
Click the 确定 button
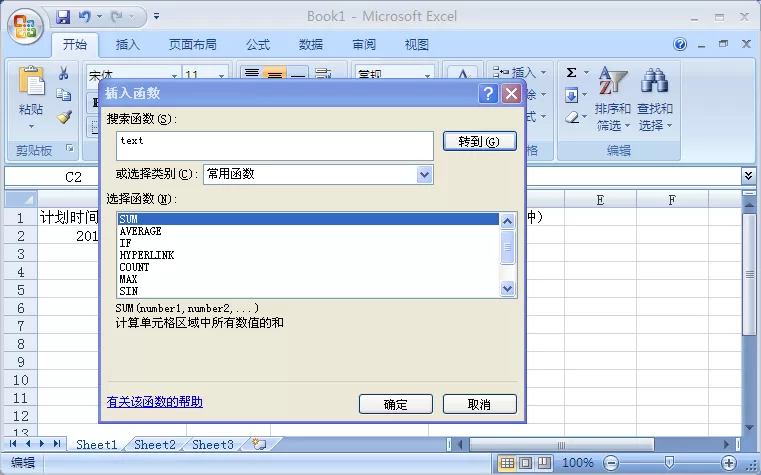click(396, 404)
